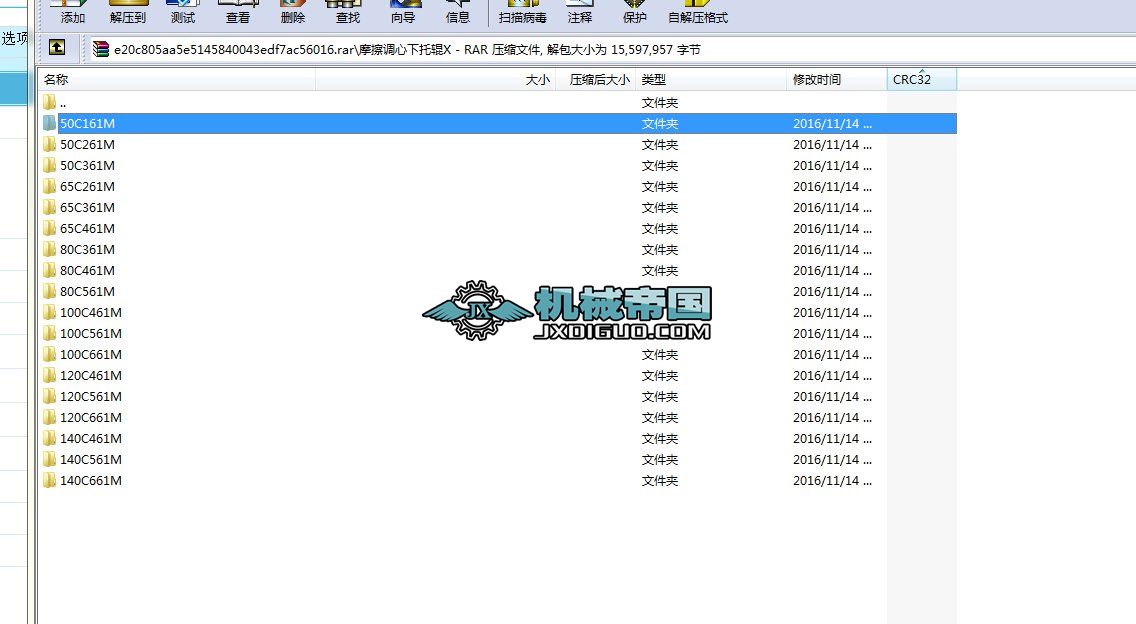The width and height of the screenshot is (1136, 624).
Task: Click the up one level arrow icon
Action: (57, 48)
